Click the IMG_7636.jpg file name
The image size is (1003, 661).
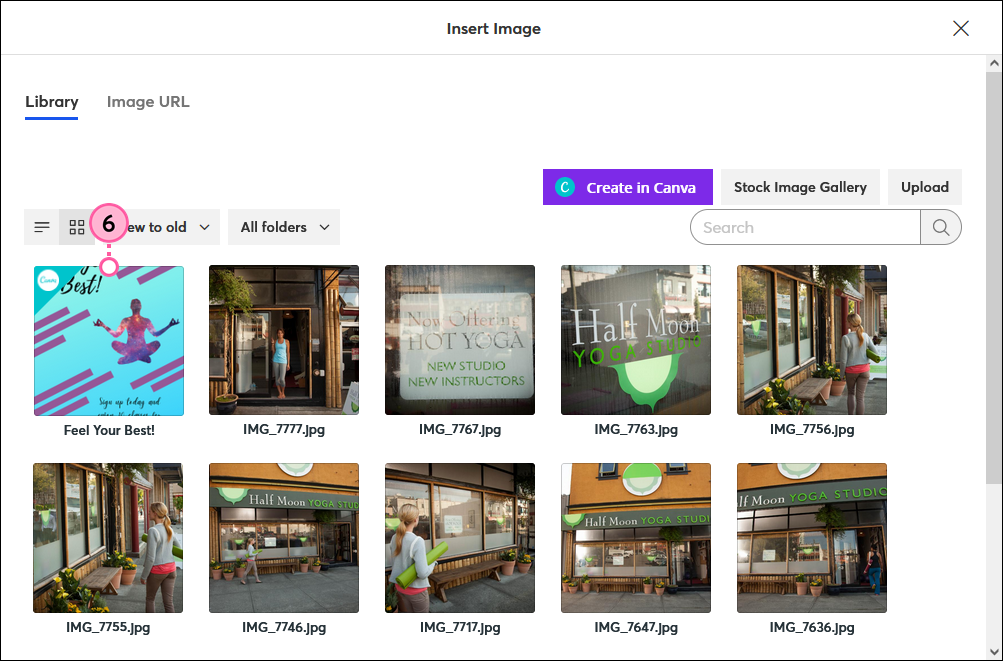coord(812,627)
